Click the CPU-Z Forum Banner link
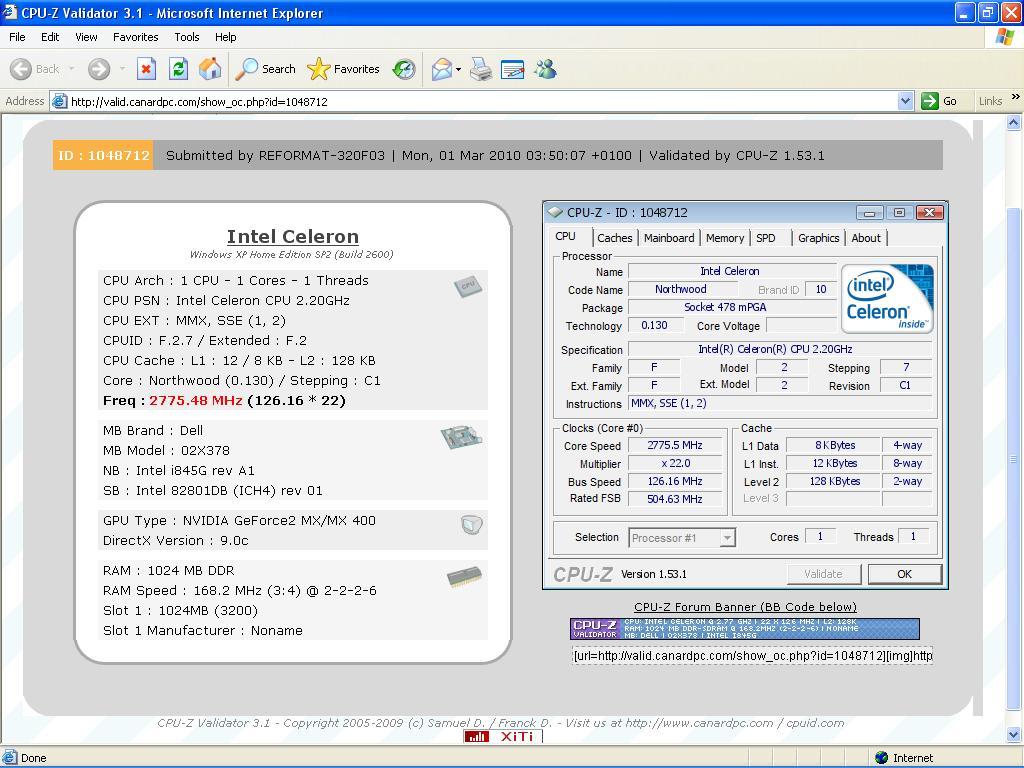This screenshot has height=768, width=1024. coord(745,607)
